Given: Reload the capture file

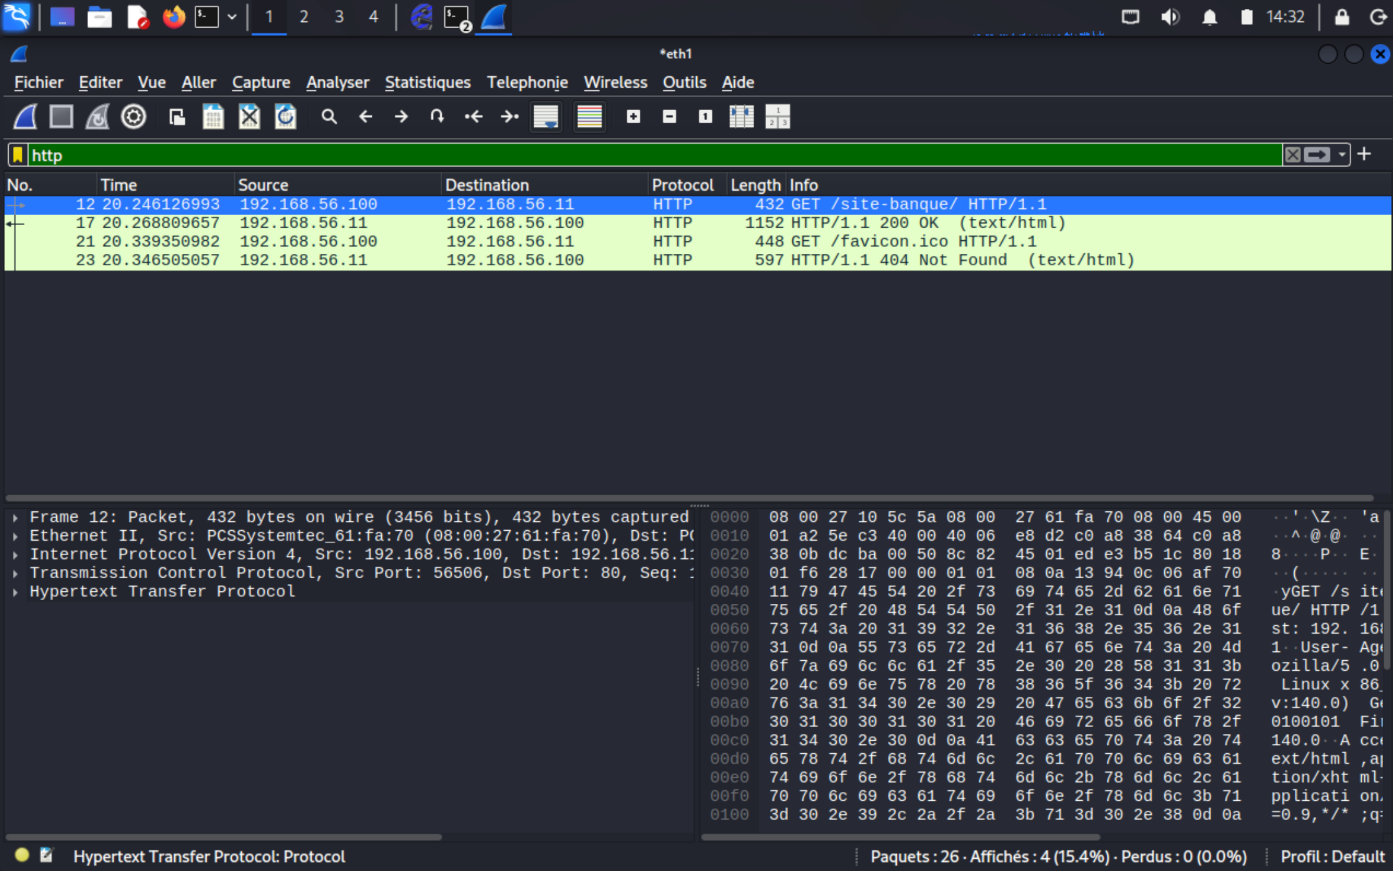Looking at the screenshot, I should pos(285,116).
